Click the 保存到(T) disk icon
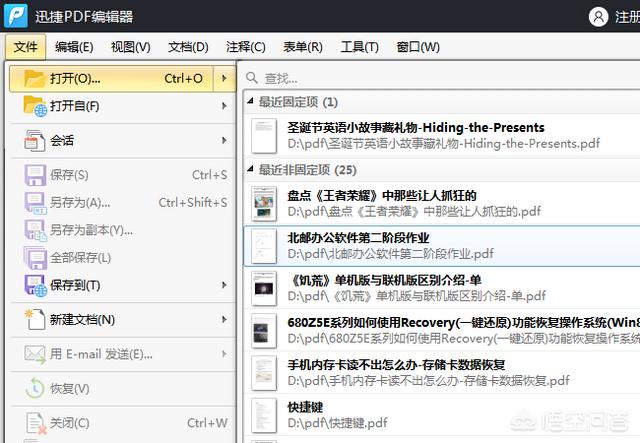 coord(34,285)
